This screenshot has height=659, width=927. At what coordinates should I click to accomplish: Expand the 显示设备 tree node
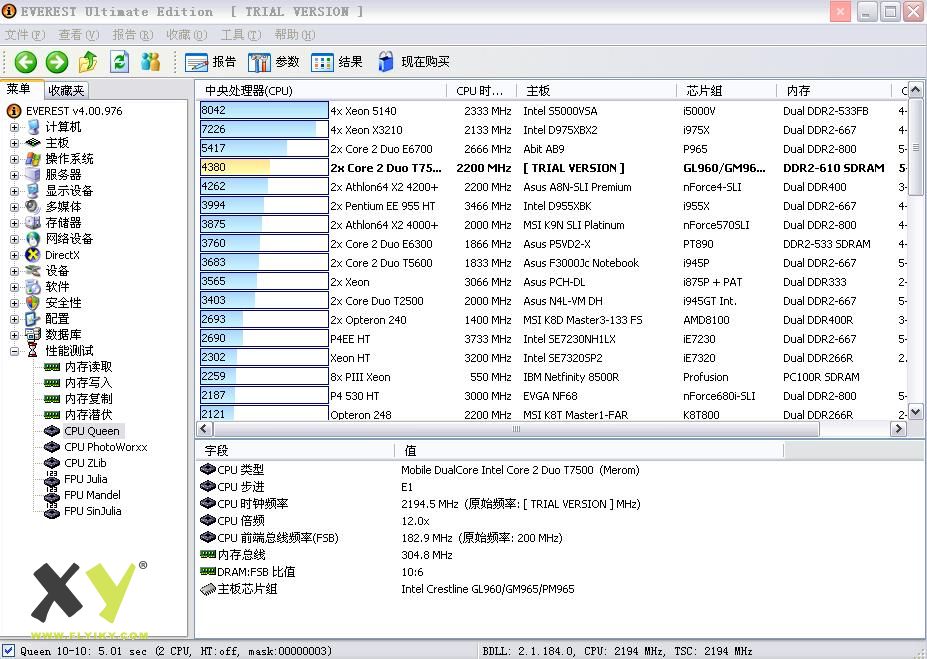coord(14,191)
